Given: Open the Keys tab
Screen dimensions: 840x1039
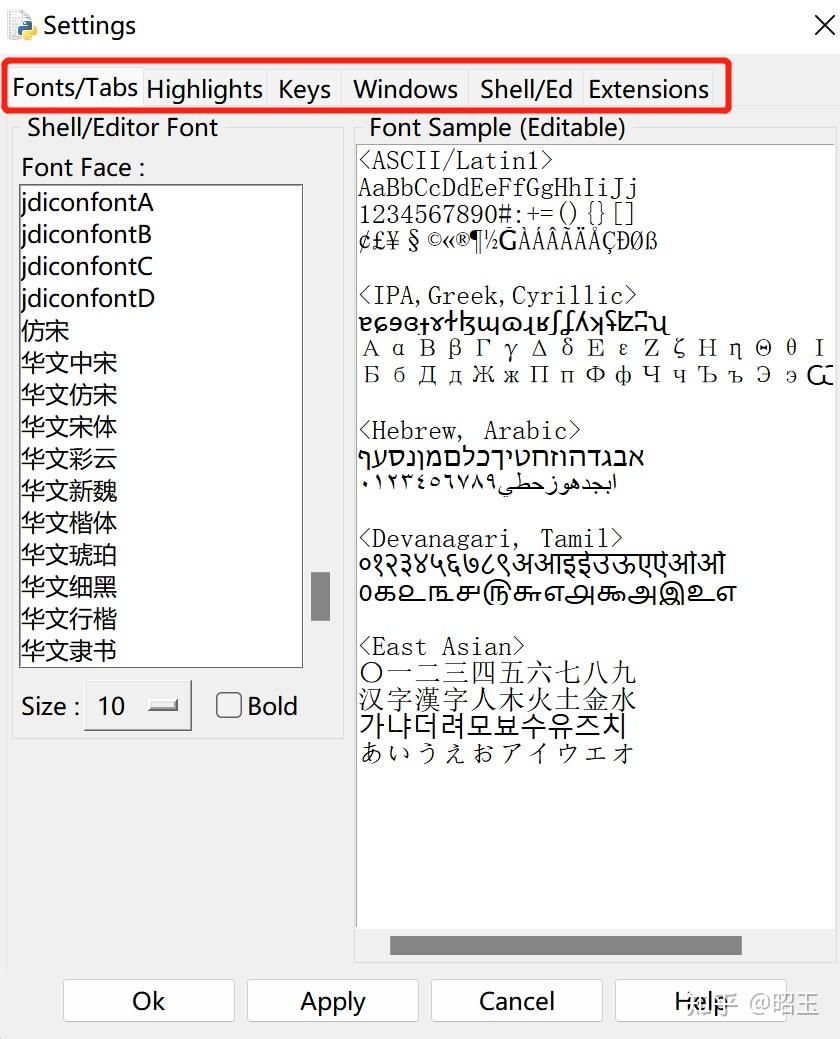Looking at the screenshot, I should coord(304,89).
